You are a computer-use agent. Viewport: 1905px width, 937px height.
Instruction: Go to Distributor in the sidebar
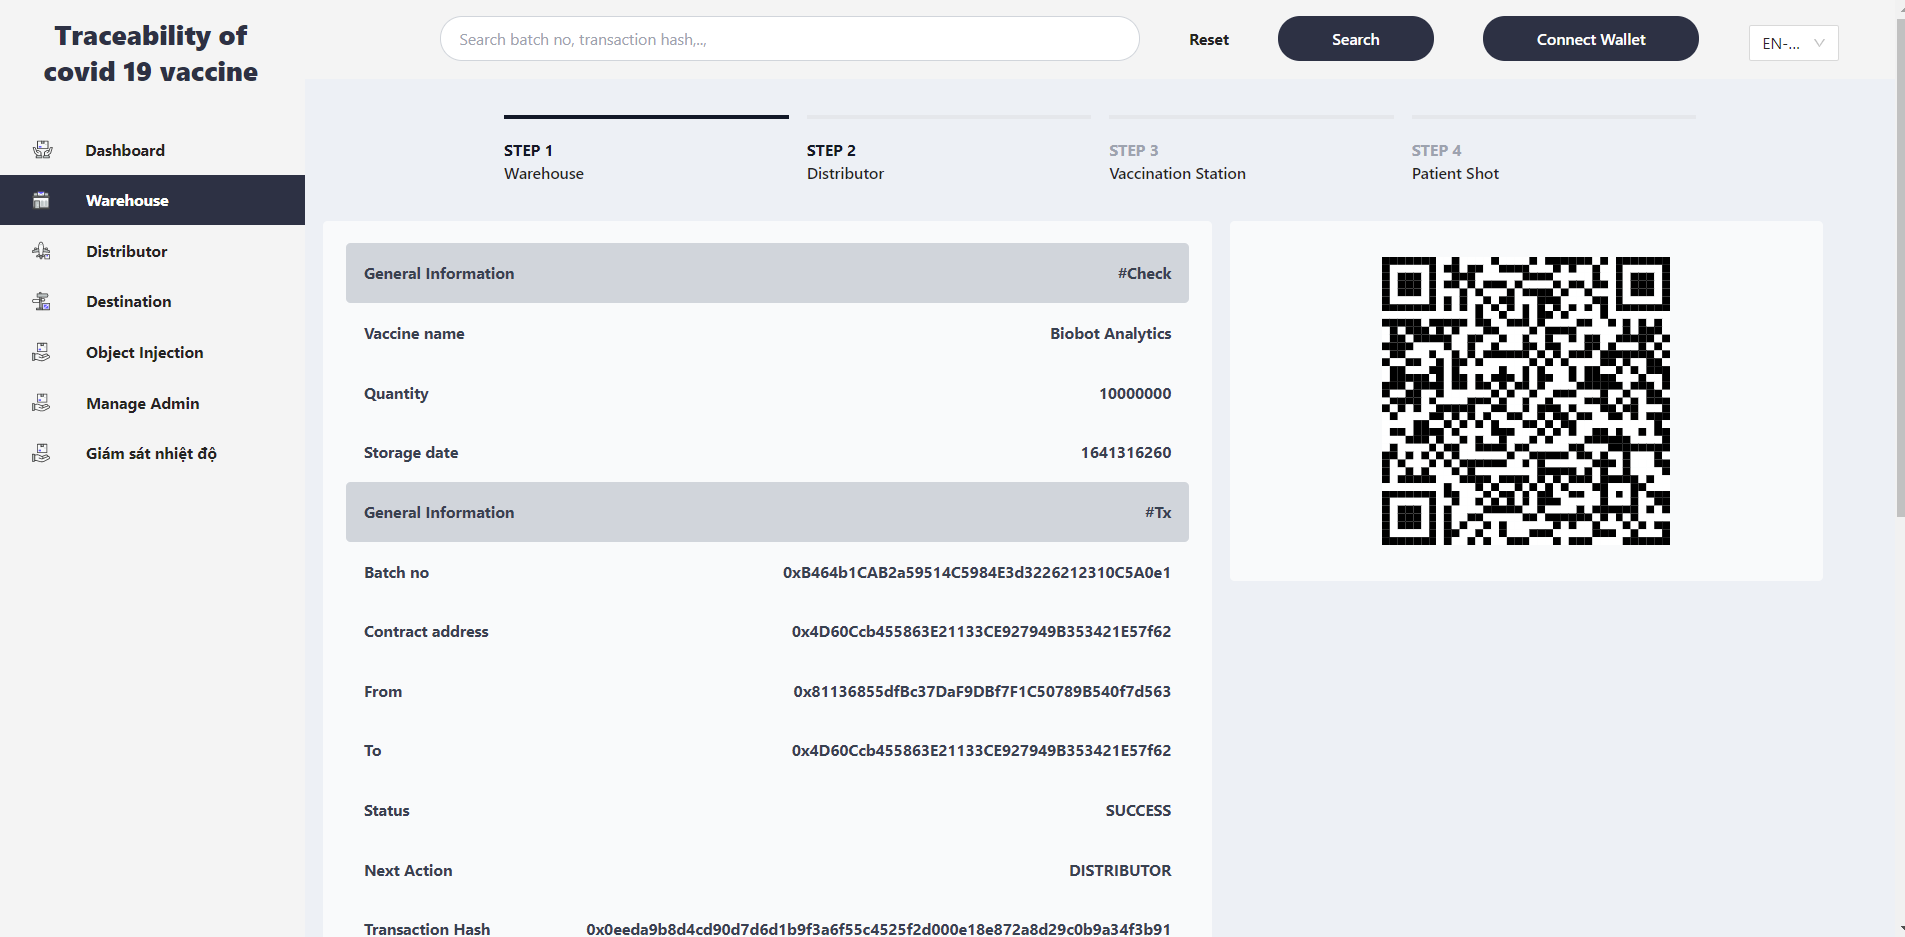tap(152, 251)
